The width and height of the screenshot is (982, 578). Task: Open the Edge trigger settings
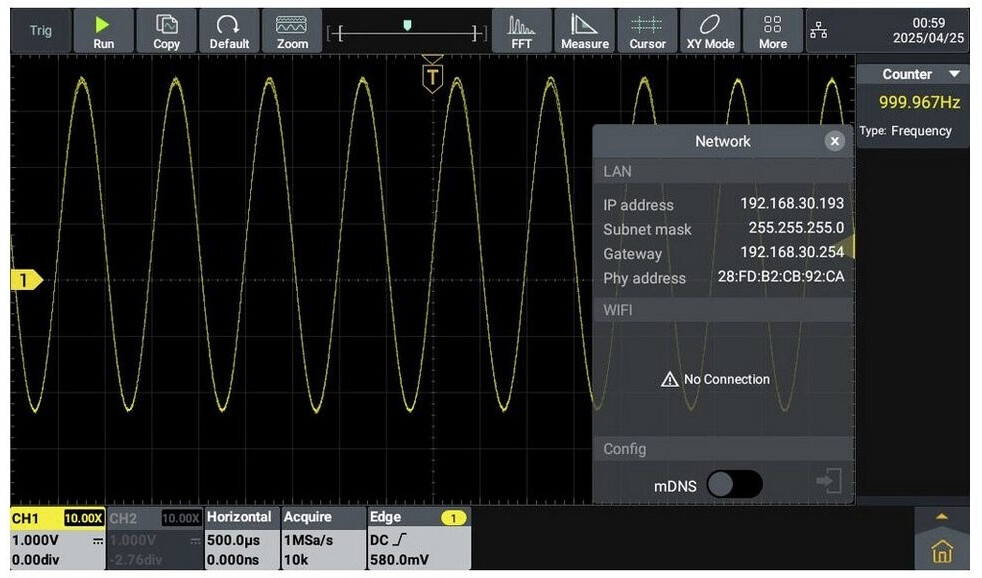[417, 538]
